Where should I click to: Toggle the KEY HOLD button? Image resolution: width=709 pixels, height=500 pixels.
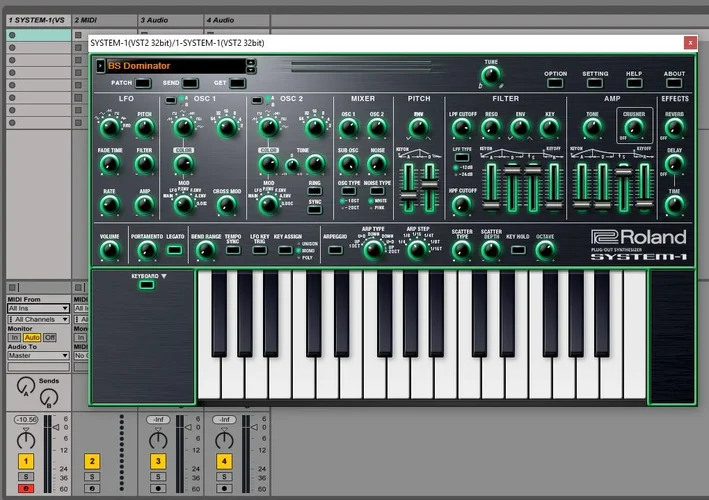point(518,250)
